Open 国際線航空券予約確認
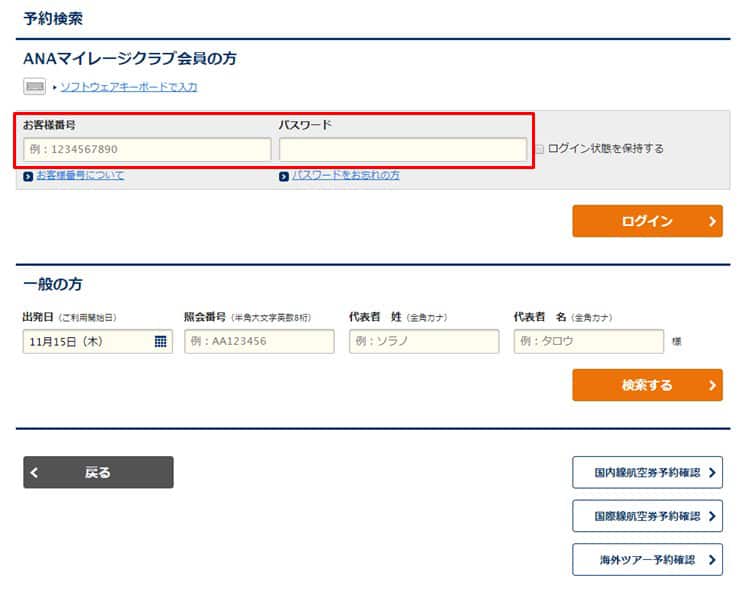 click(x=647, y=517)
